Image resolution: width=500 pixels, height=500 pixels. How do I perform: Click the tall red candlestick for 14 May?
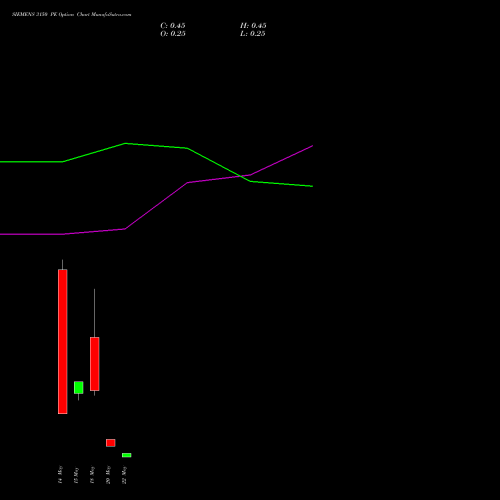(x=63, y=341)
